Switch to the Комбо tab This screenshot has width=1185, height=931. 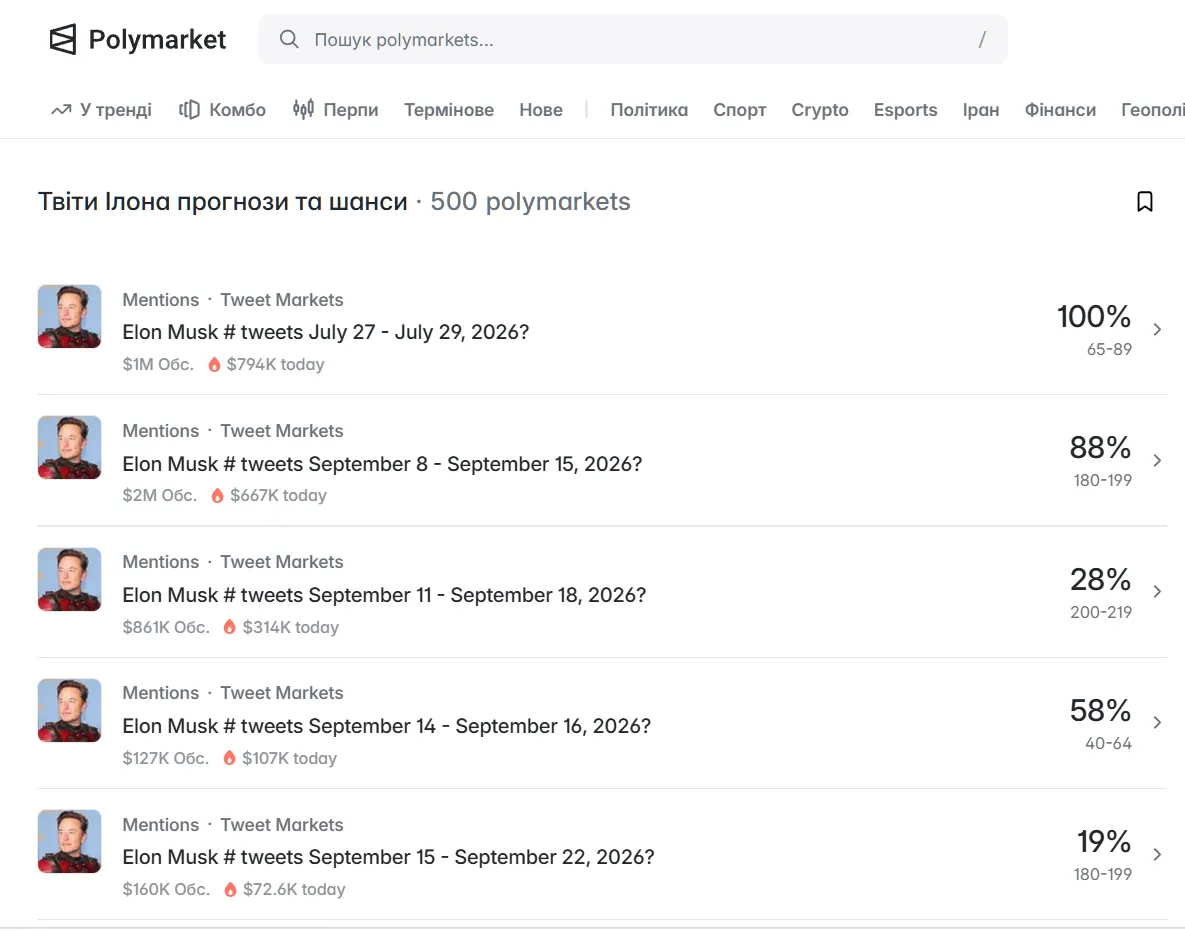(x=222, y=110)
